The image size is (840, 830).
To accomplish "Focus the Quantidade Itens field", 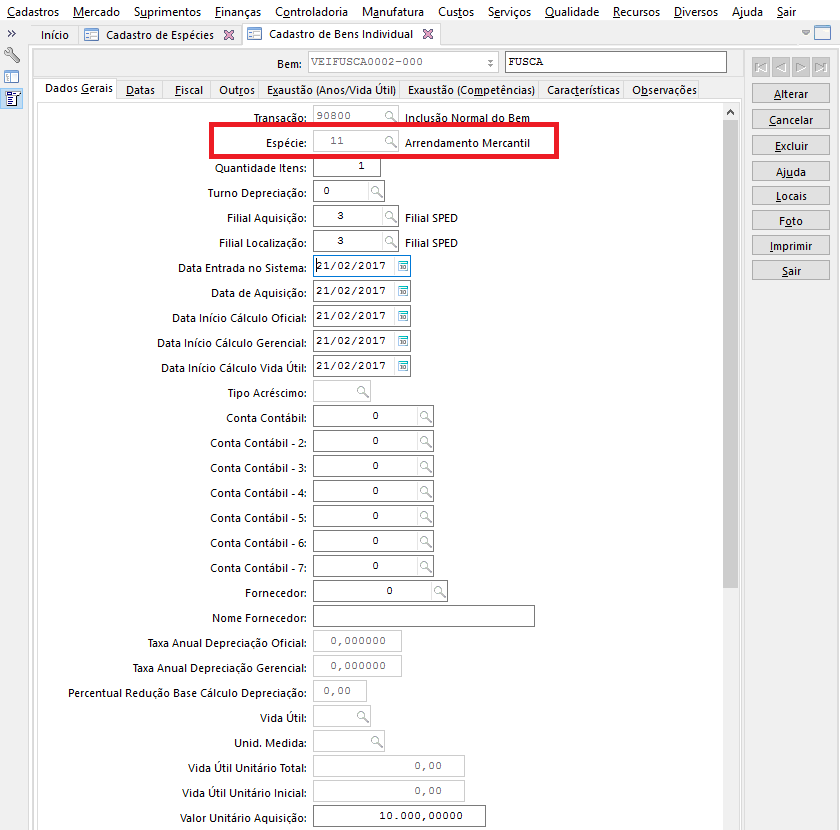I will [347, 166].
